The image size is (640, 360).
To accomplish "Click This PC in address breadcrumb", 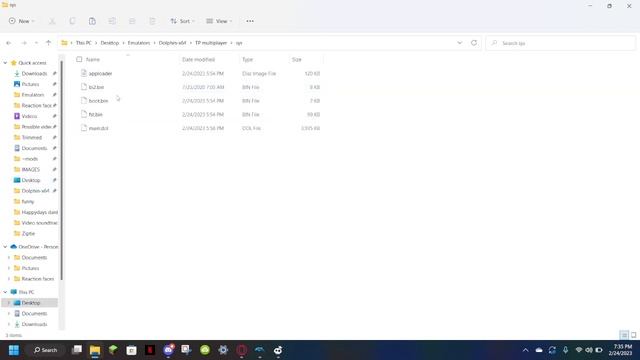I will 84,43.
